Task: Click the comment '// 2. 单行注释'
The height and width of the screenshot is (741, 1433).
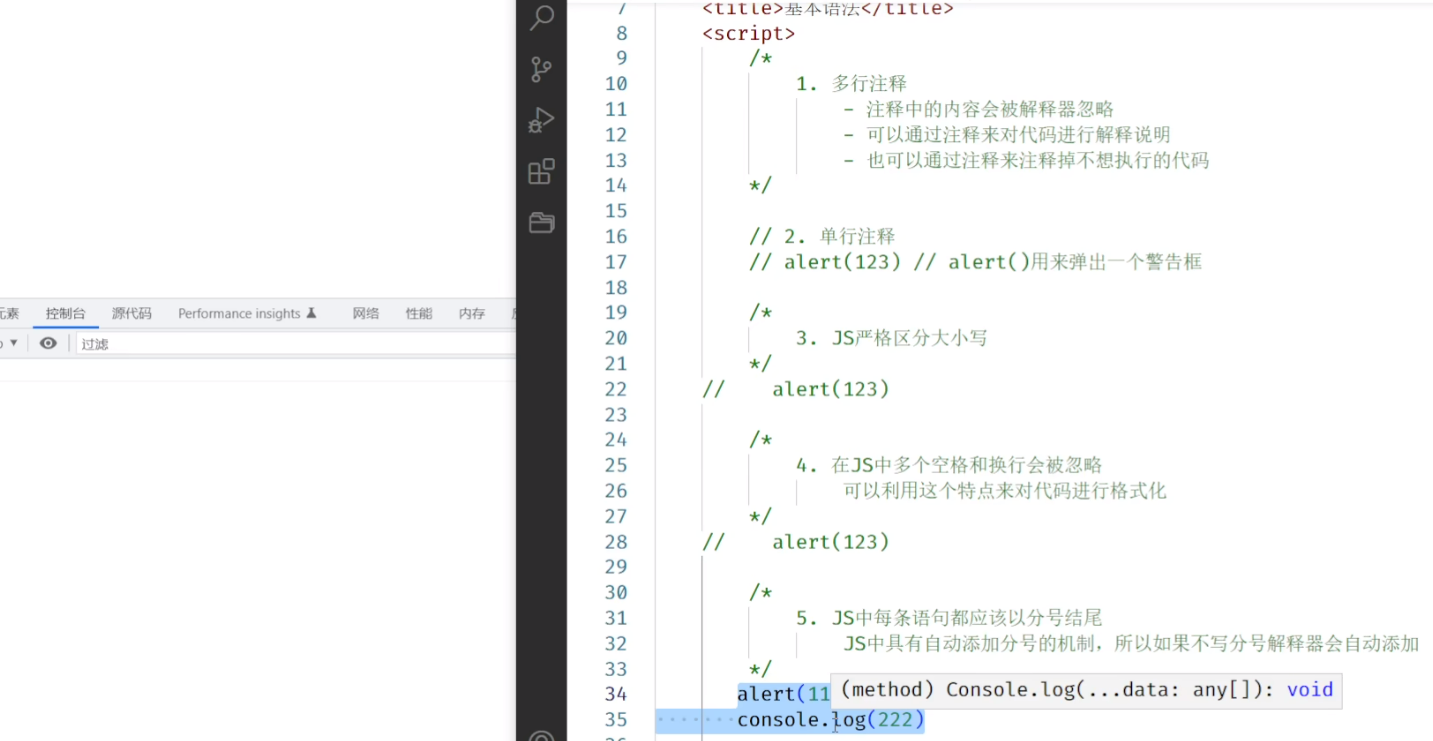Action: [x=822, y=236]
